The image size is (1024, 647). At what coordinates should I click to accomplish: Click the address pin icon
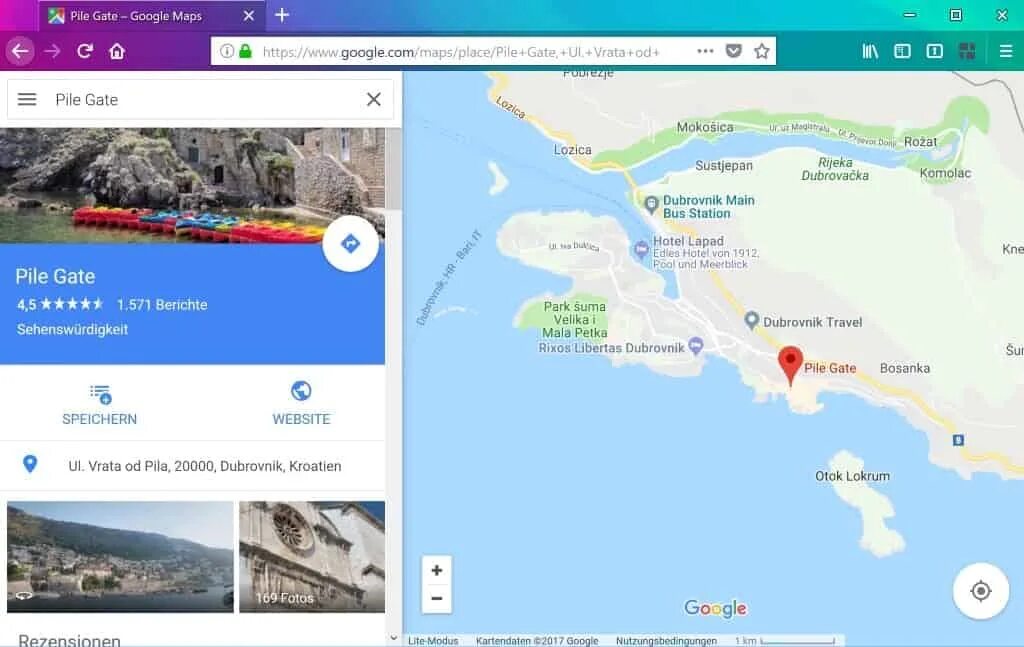[x=30, y=464]
